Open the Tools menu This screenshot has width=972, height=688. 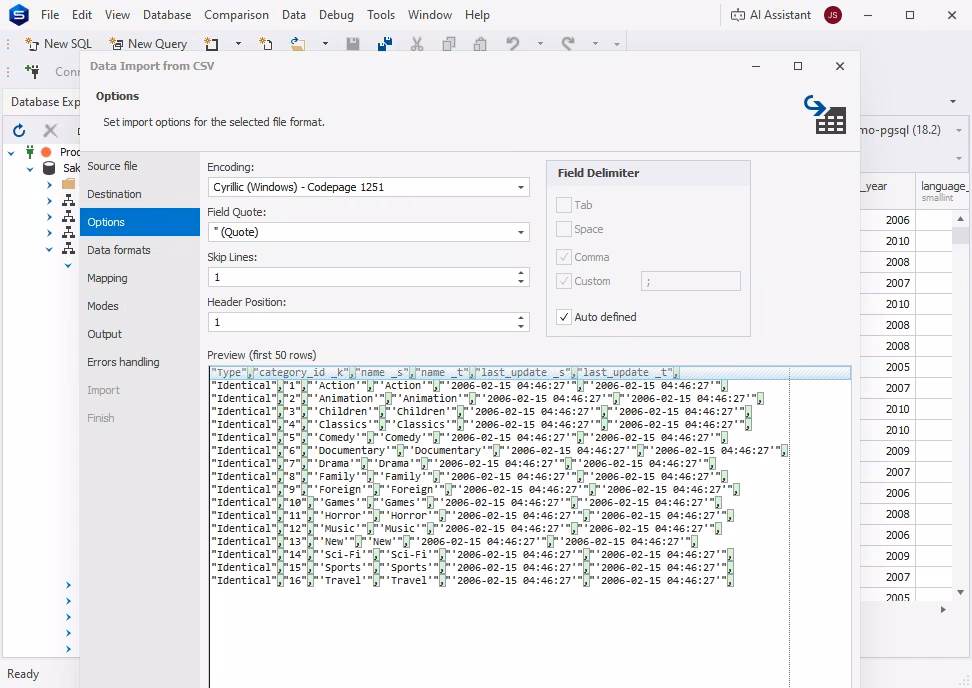click(x=381, y=15)
